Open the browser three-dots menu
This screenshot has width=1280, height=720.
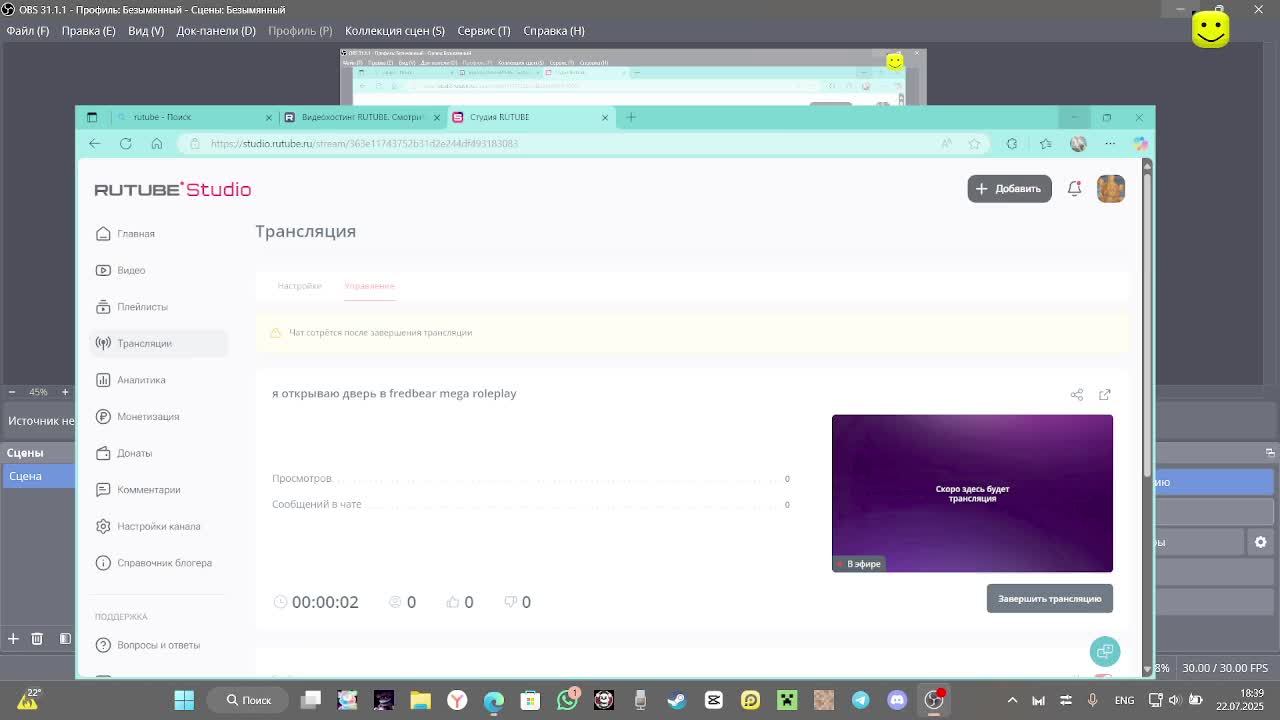pos(1110,143)
